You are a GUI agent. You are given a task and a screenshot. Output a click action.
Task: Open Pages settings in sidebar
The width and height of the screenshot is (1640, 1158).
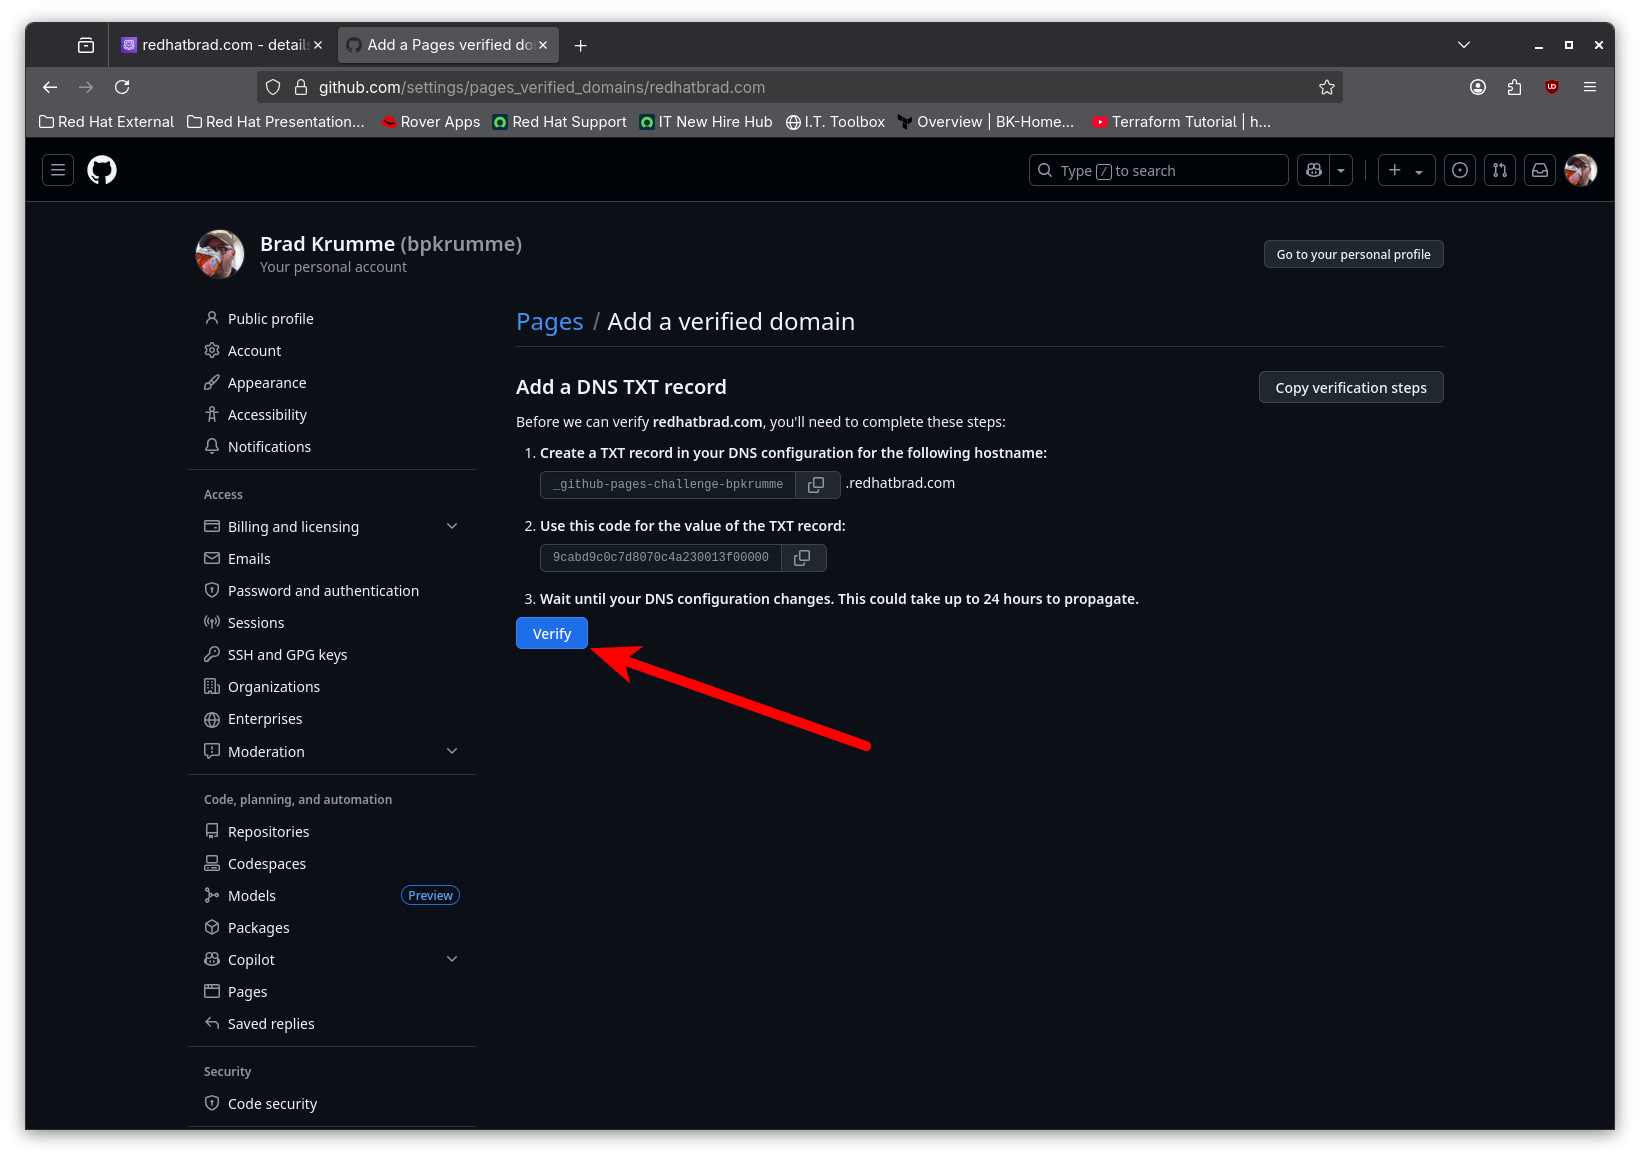click(332, 991)
